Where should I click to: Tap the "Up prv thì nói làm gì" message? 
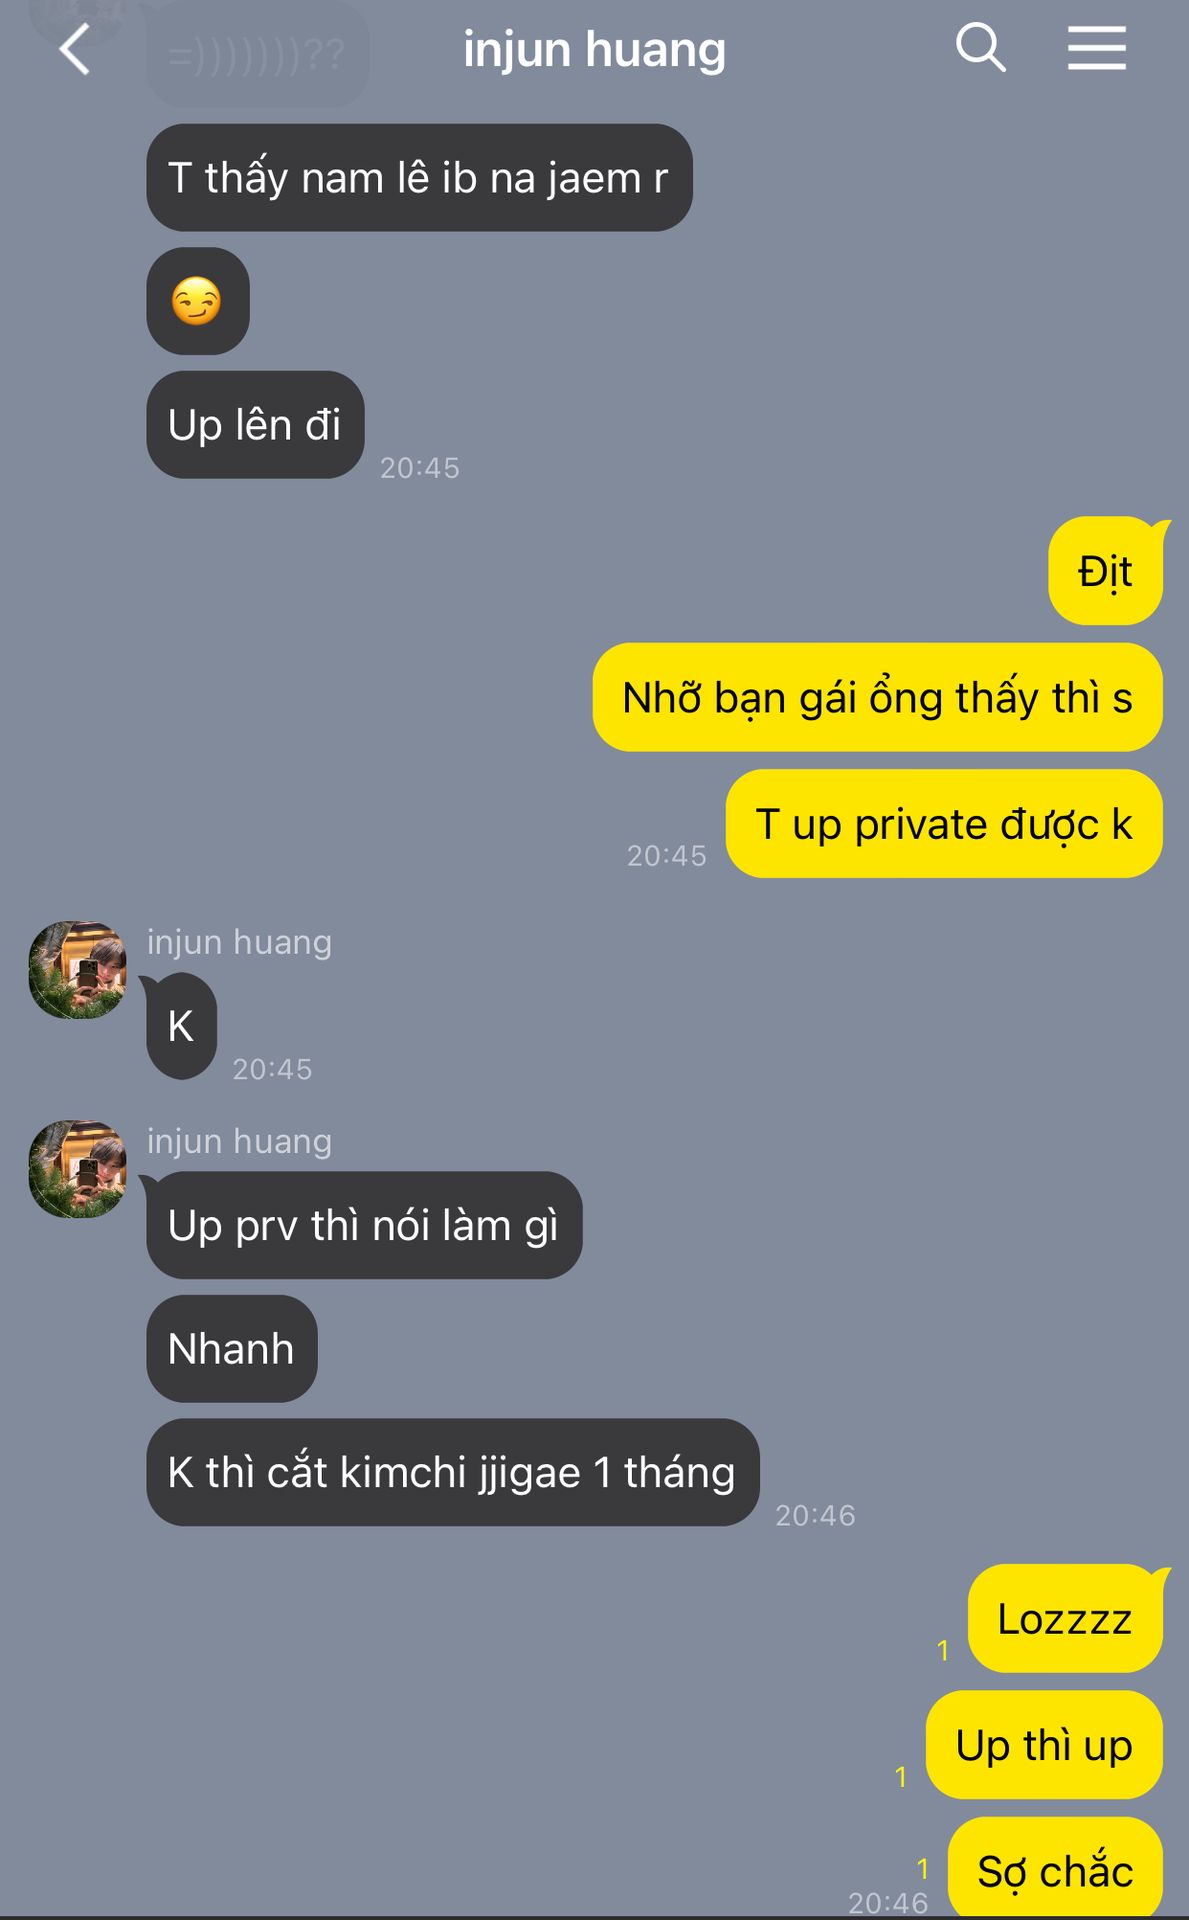pos(364,1225)
